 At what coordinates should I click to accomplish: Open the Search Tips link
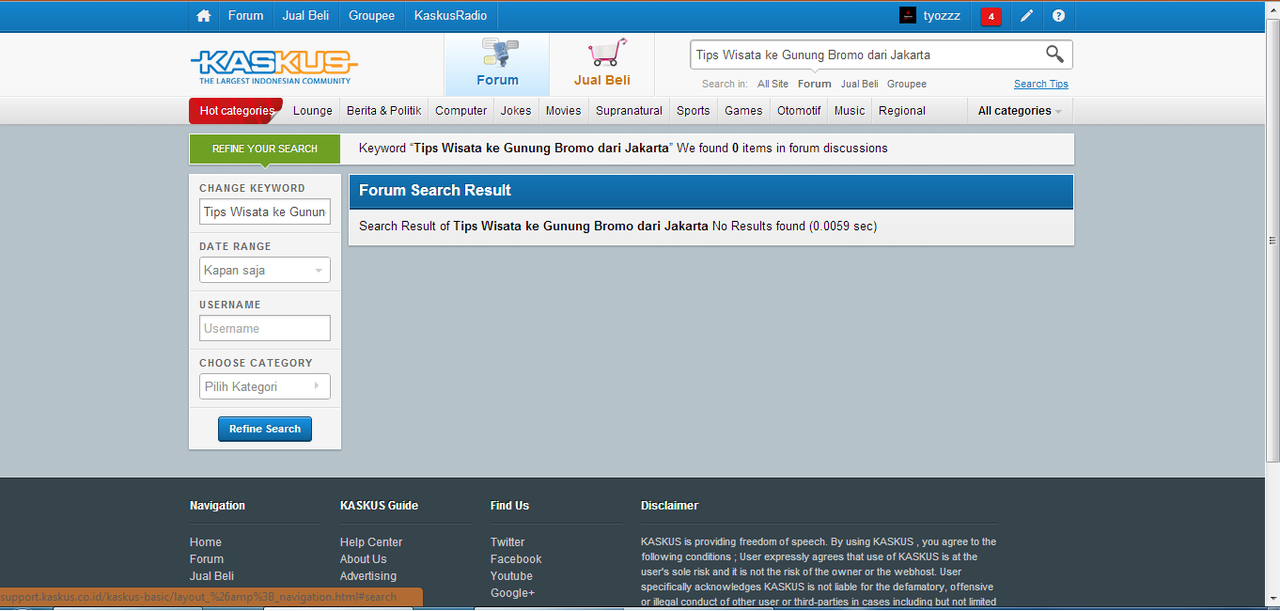(x=1041, y=84)
